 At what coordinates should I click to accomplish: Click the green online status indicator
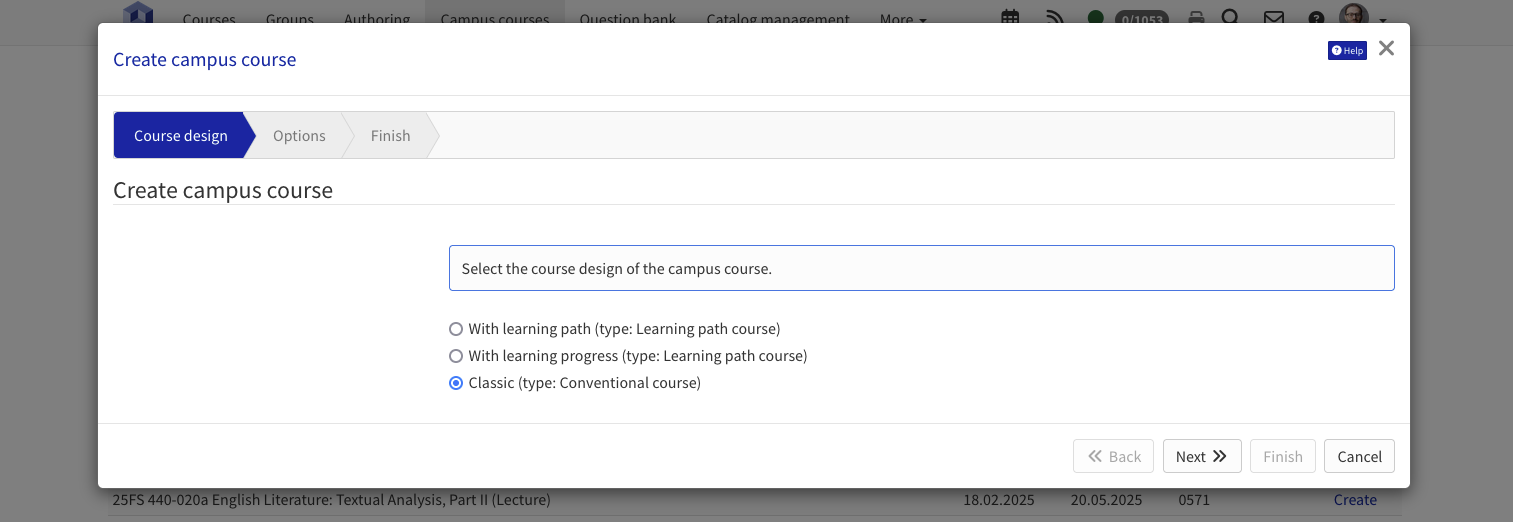coord(1095,18)
